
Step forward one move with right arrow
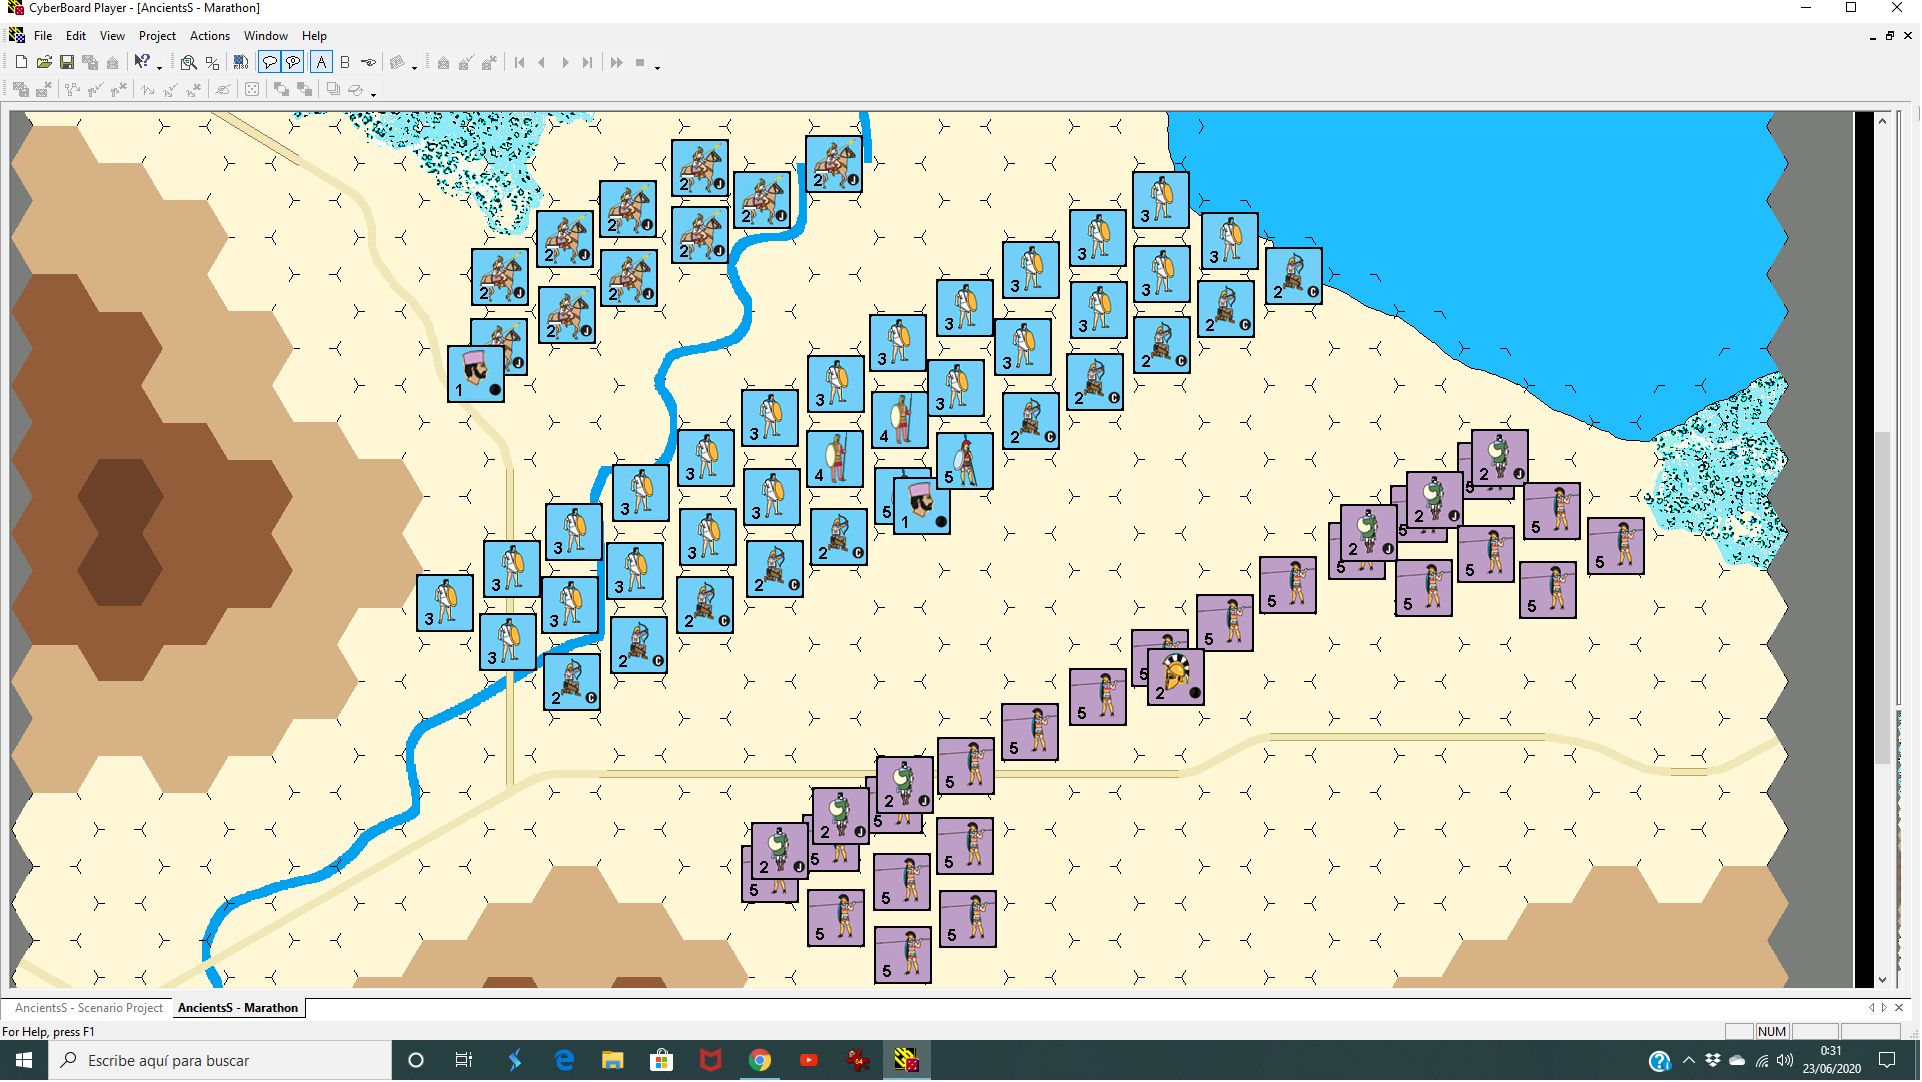[x=565, y=62]
